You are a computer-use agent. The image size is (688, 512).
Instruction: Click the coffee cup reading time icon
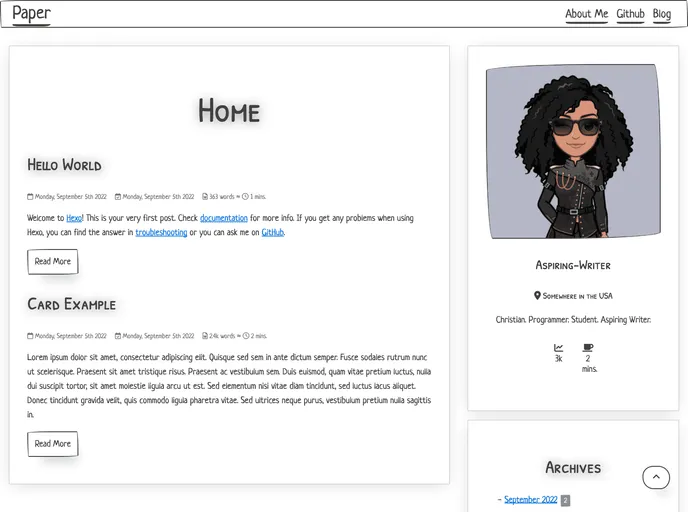pos(588,348)
